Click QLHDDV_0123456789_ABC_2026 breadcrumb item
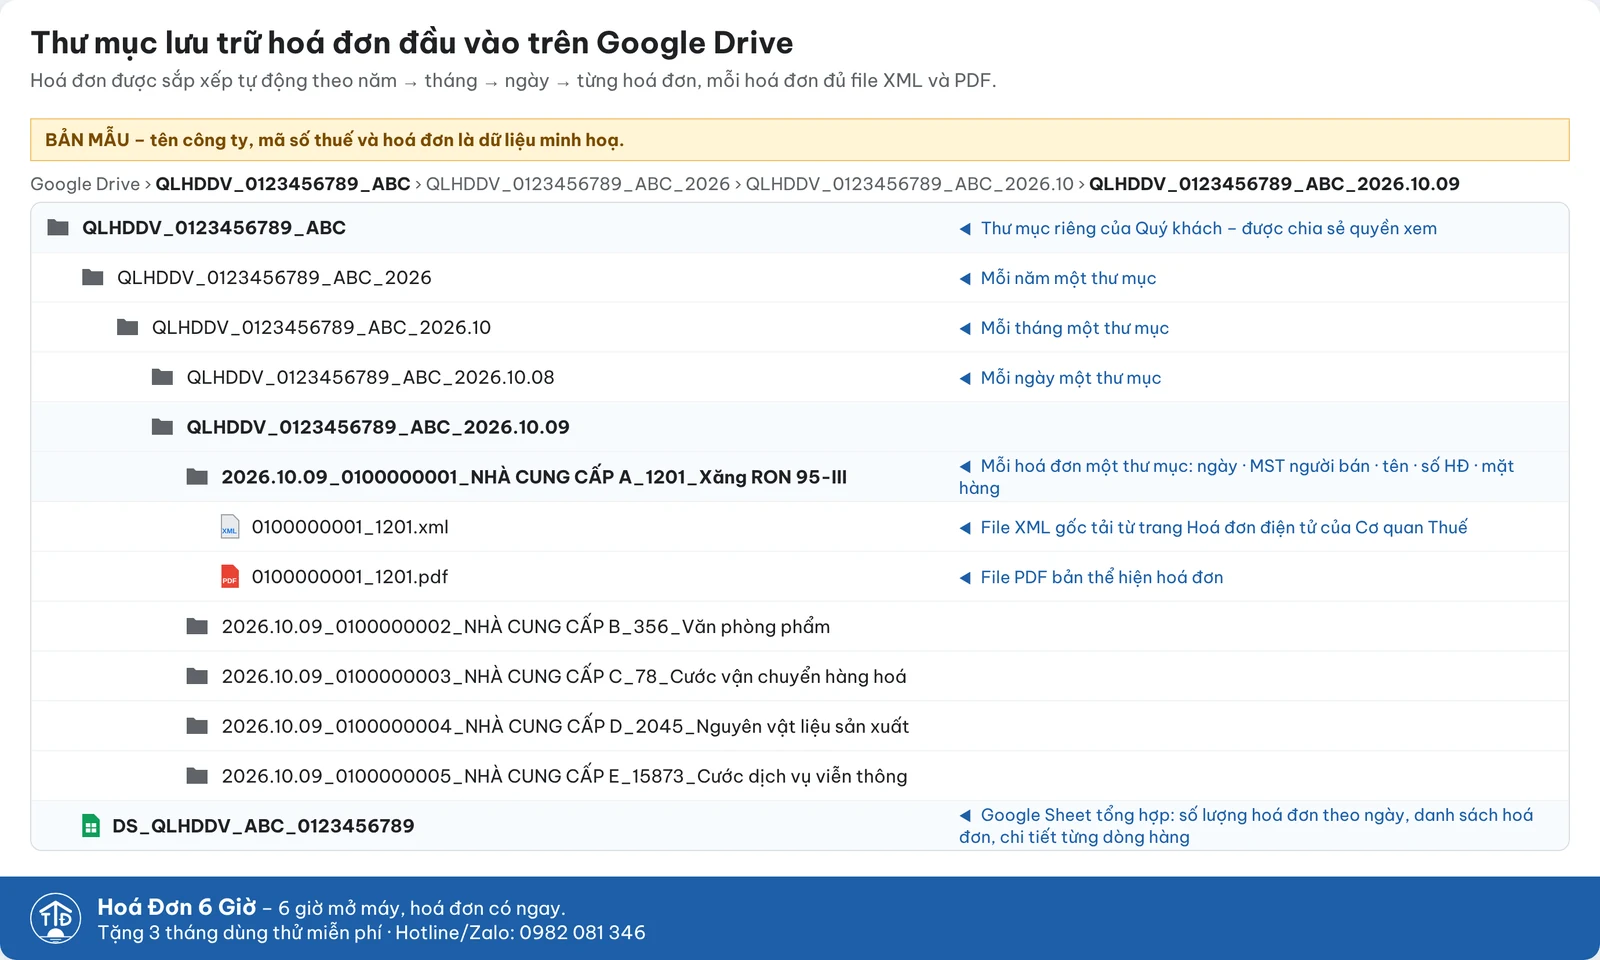 [x=578, y=184]
